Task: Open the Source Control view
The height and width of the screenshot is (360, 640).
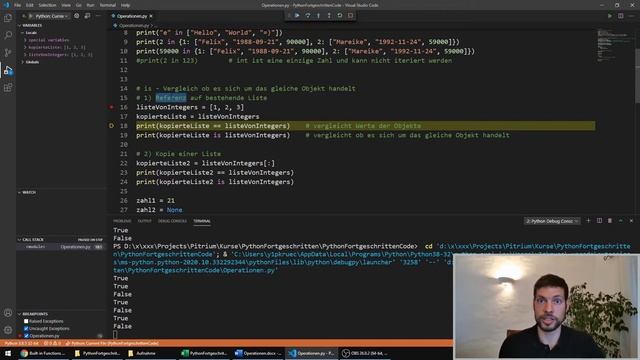Action: pyautogui.click(x=8, y=53)
